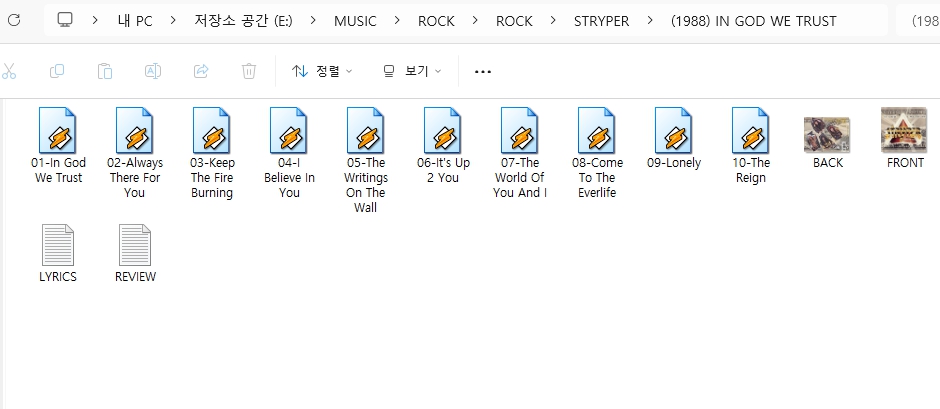Click the Copy icon in toolbar
Screen dimensions: 940x409
click(x=57, y=71)
